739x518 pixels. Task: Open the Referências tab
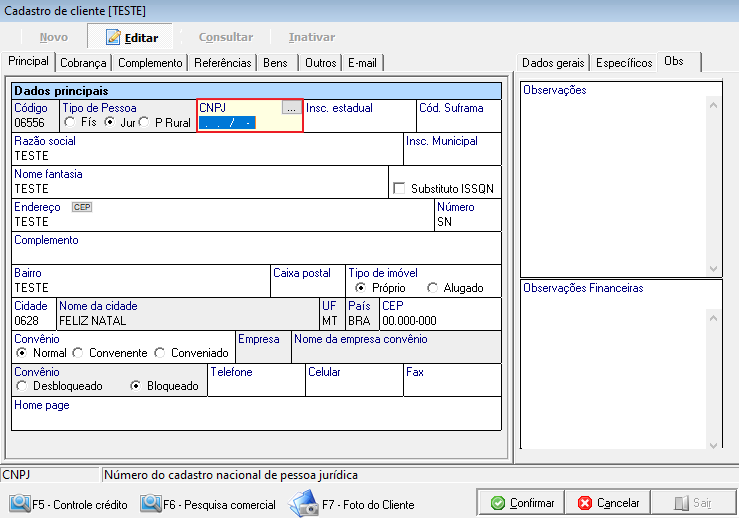tap(222, 62)
